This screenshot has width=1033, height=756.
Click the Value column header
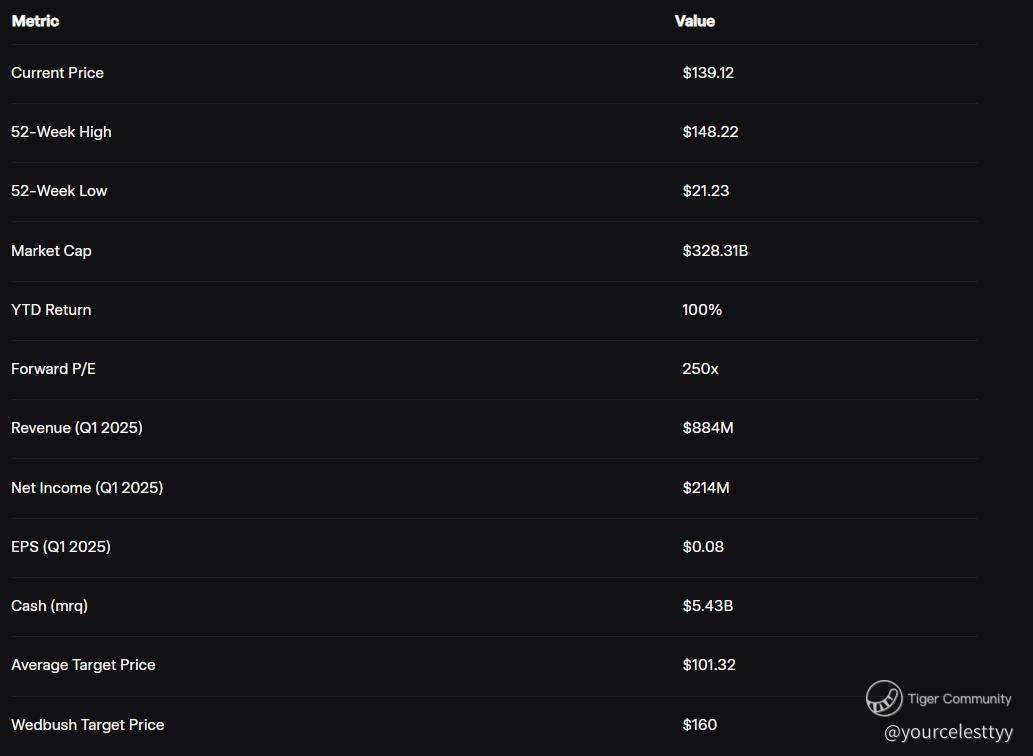point(694,21)
